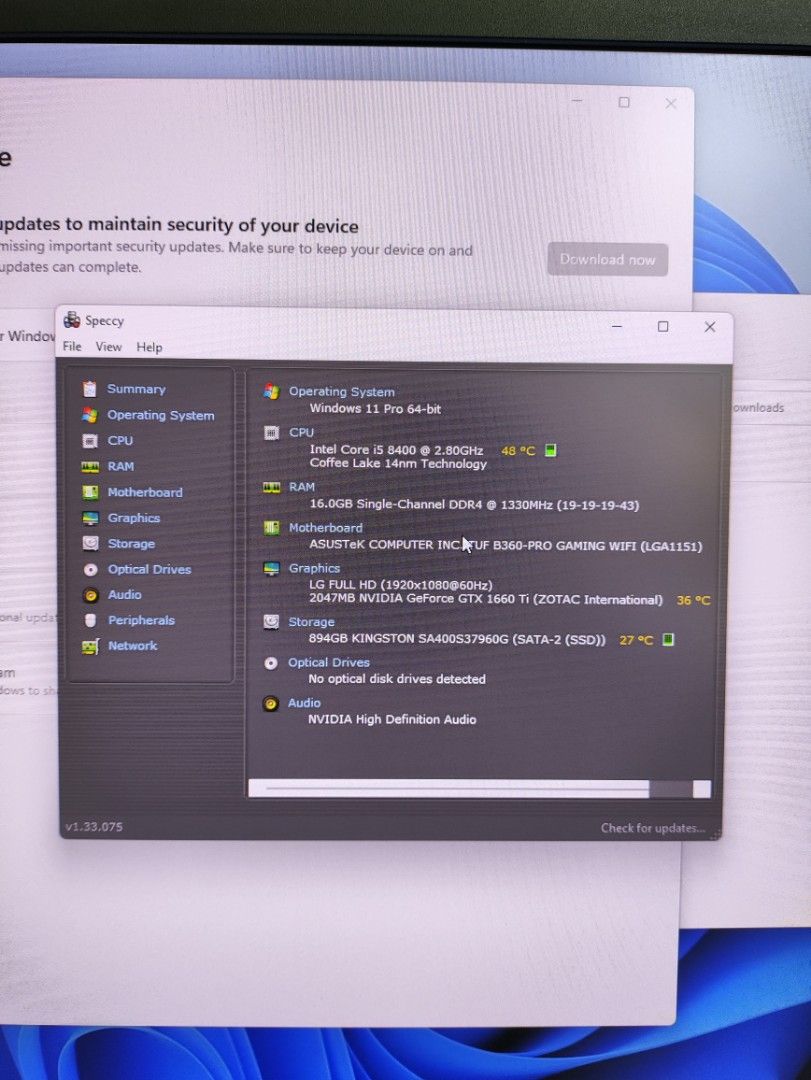The width and height of the screenshot is (811, 1080).
Task: Open the Network card icon in sidebar
Action: coord(90,646)
